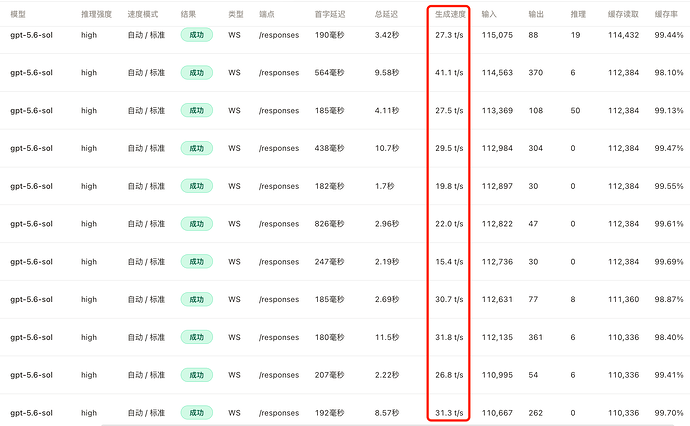Screen dimensions: 690x426
Task: Click the 速度模式 column header
Action: pyautogui.click(x=143, y=15)
